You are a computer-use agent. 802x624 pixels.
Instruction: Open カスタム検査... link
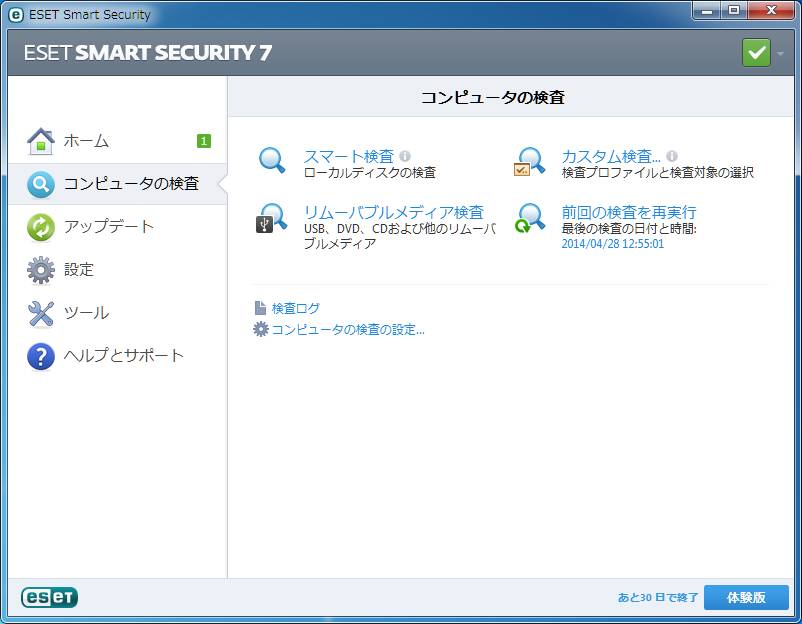pyautogui.click(x=611, y=155)
